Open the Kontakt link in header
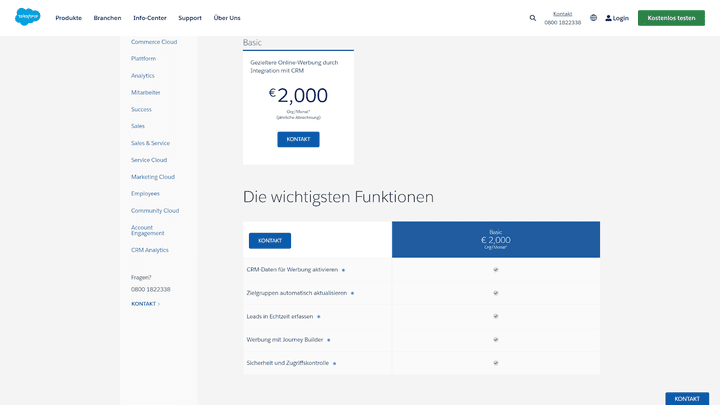 (x=562, y=14)
